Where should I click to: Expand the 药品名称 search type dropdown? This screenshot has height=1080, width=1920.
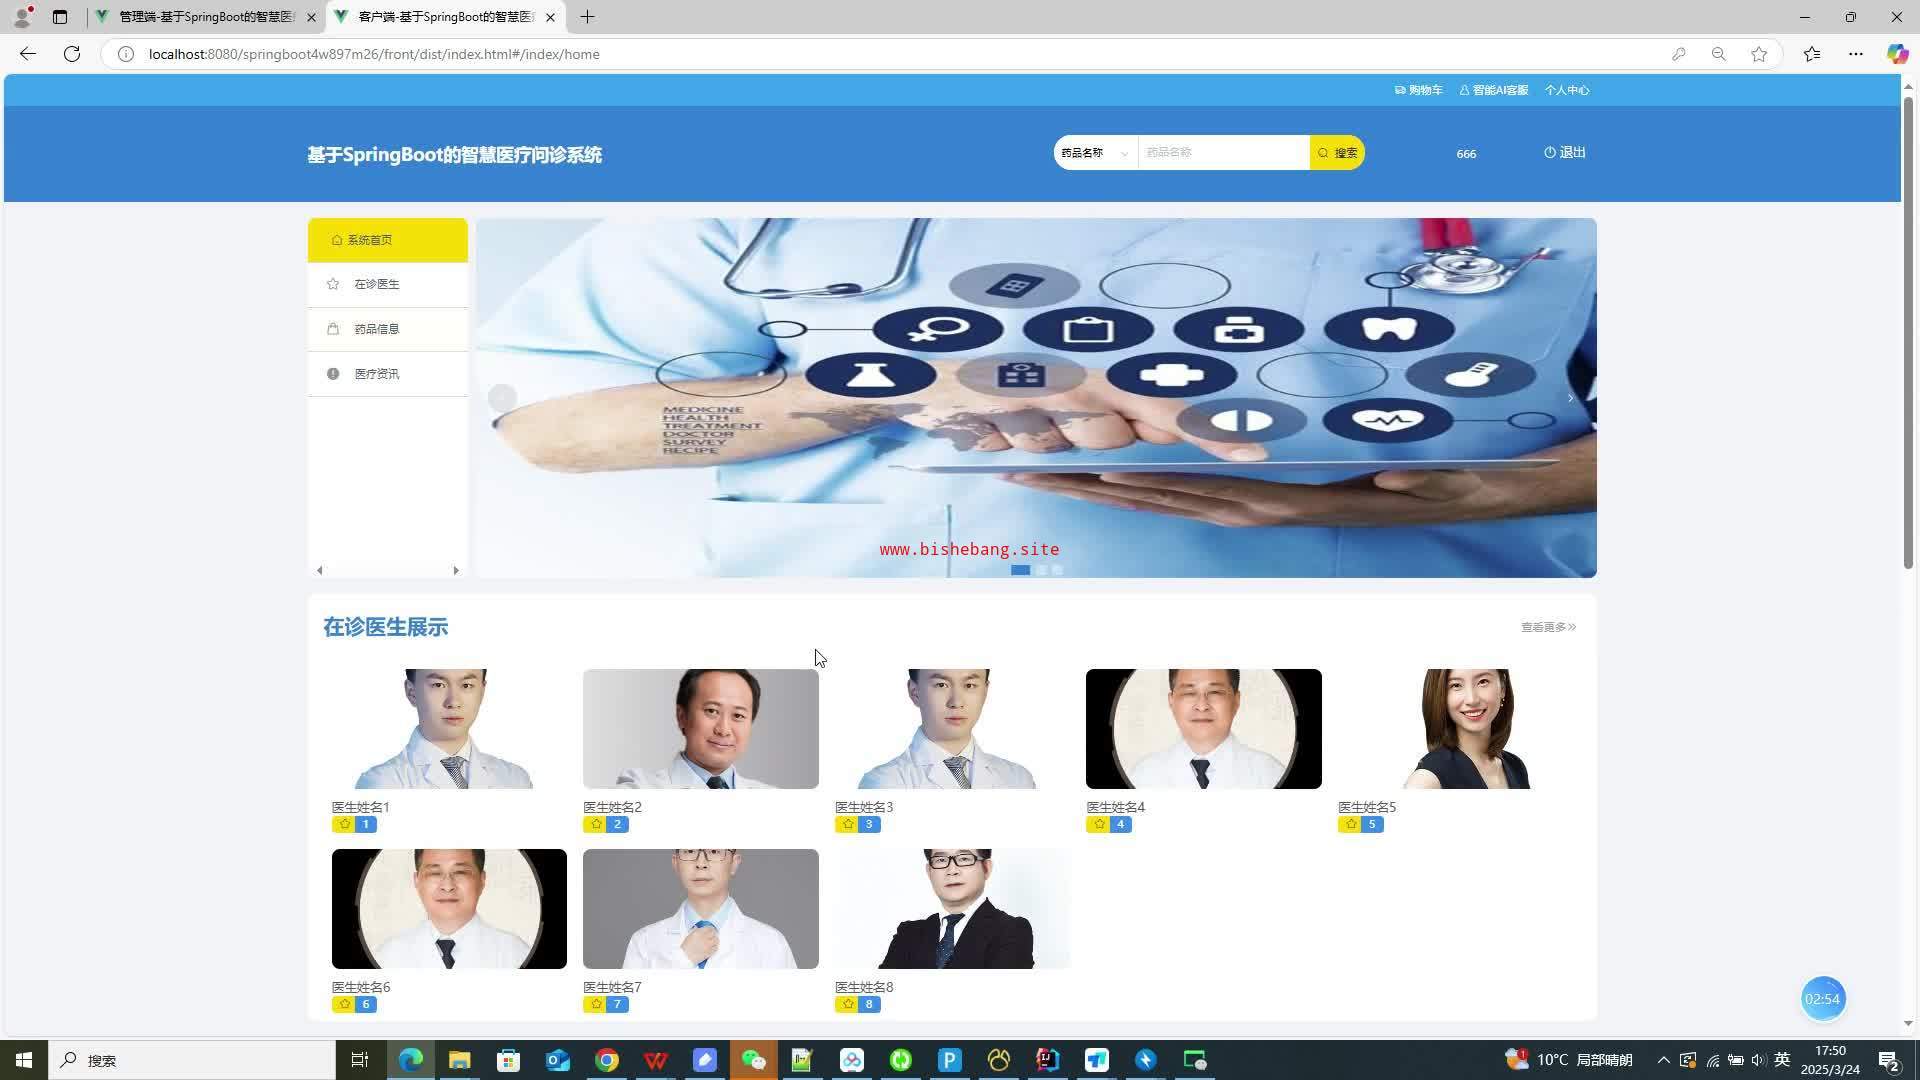tap(1095, 153)
